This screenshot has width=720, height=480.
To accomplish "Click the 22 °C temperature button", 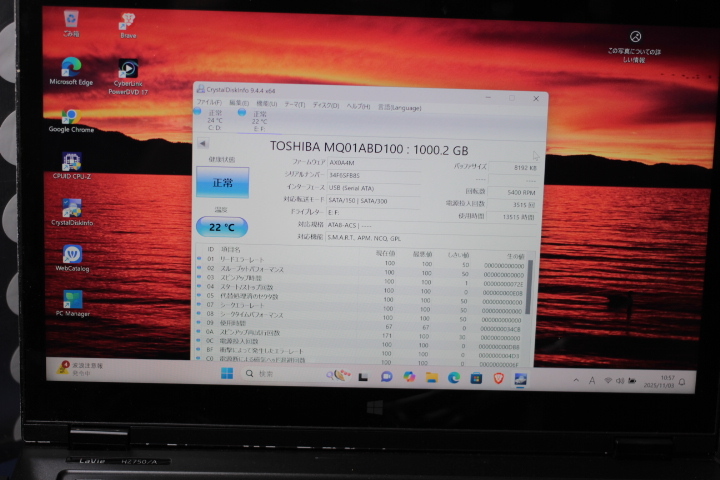I will 222,227.
